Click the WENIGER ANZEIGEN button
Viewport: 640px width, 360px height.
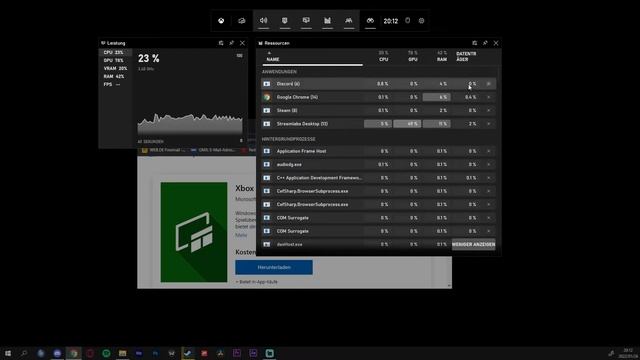pyautogui.click(x=473, y=244)
